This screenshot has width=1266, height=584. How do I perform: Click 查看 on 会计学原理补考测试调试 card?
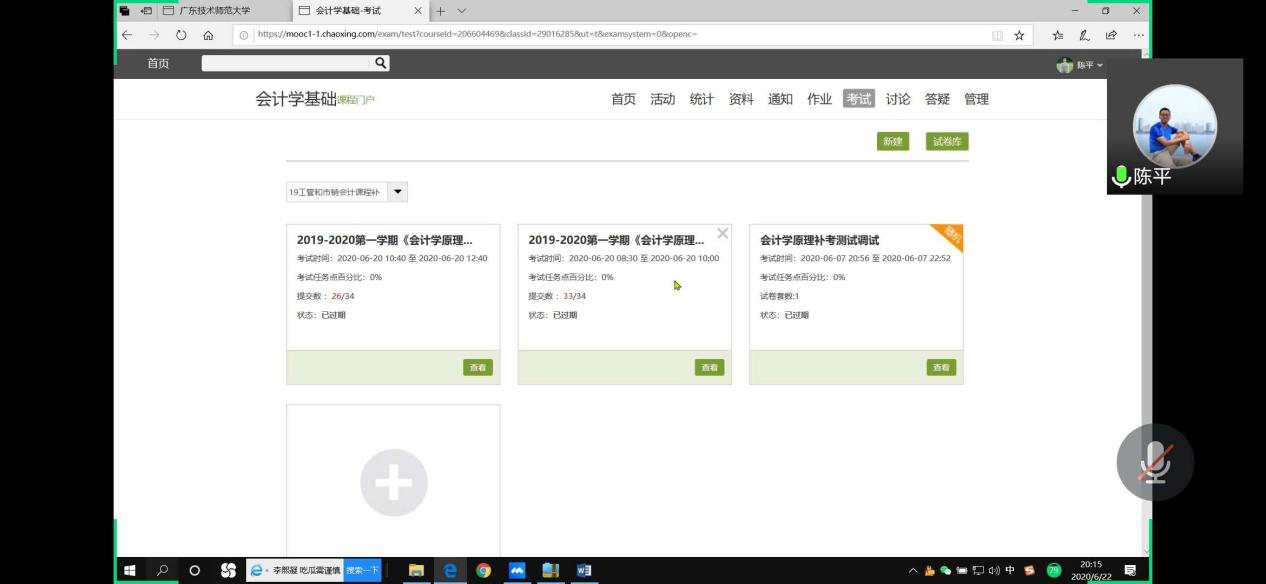click(x=941, y=367)
